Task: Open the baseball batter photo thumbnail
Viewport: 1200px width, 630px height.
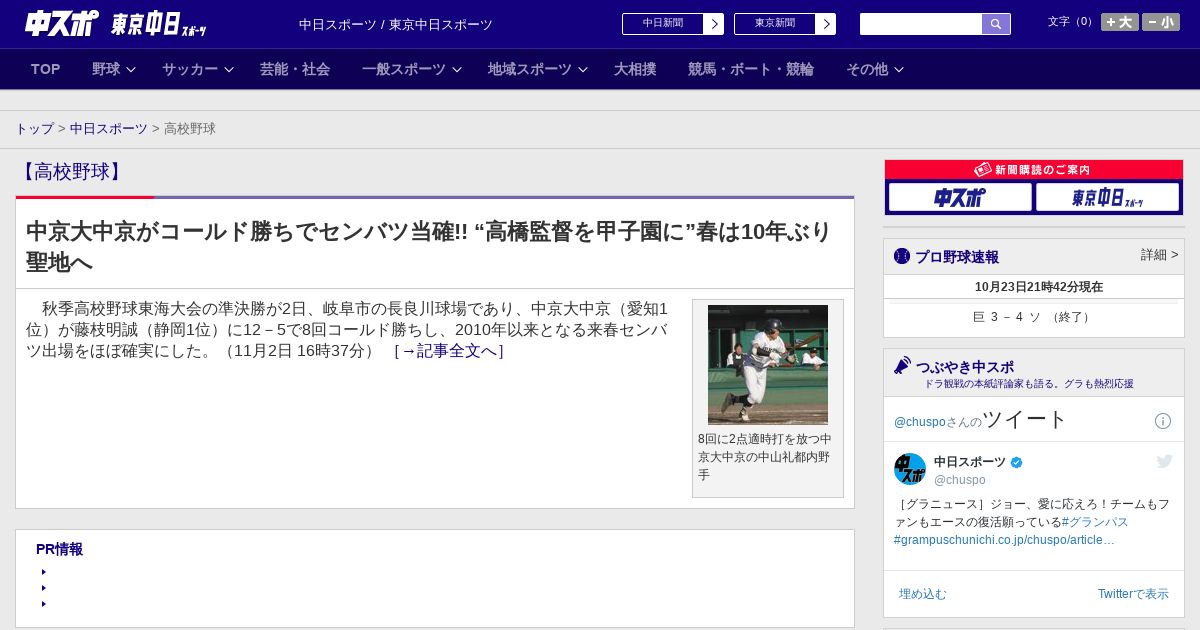Action: (x=768, y=365)
